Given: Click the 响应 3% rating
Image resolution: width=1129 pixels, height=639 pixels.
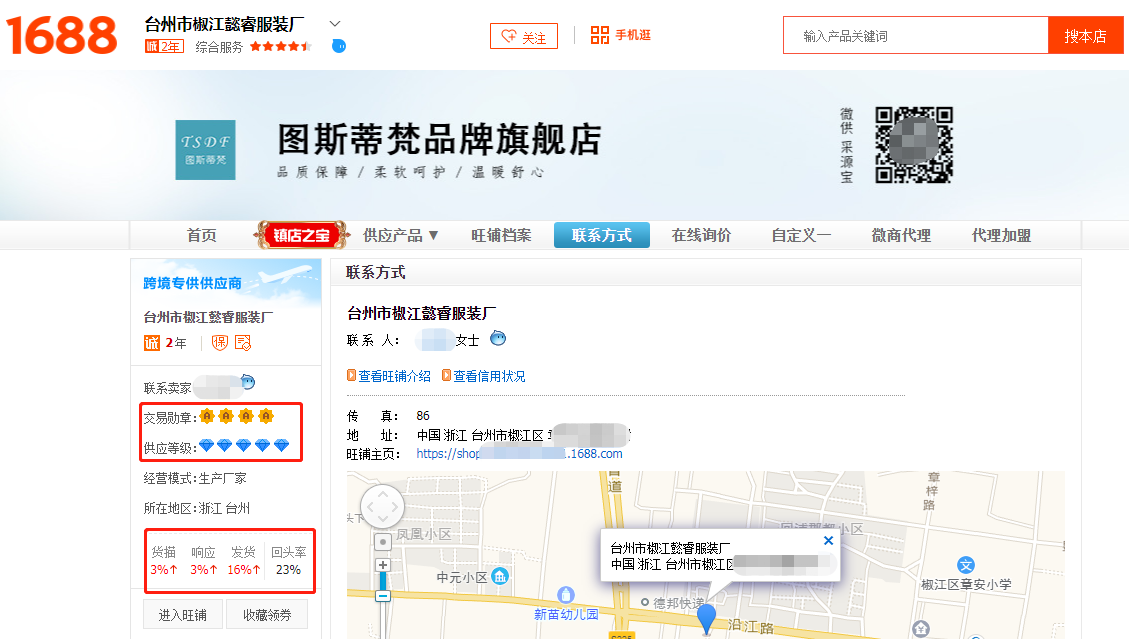Looking at the screenshot, I should pyautogui.click(x=203, y=560).
